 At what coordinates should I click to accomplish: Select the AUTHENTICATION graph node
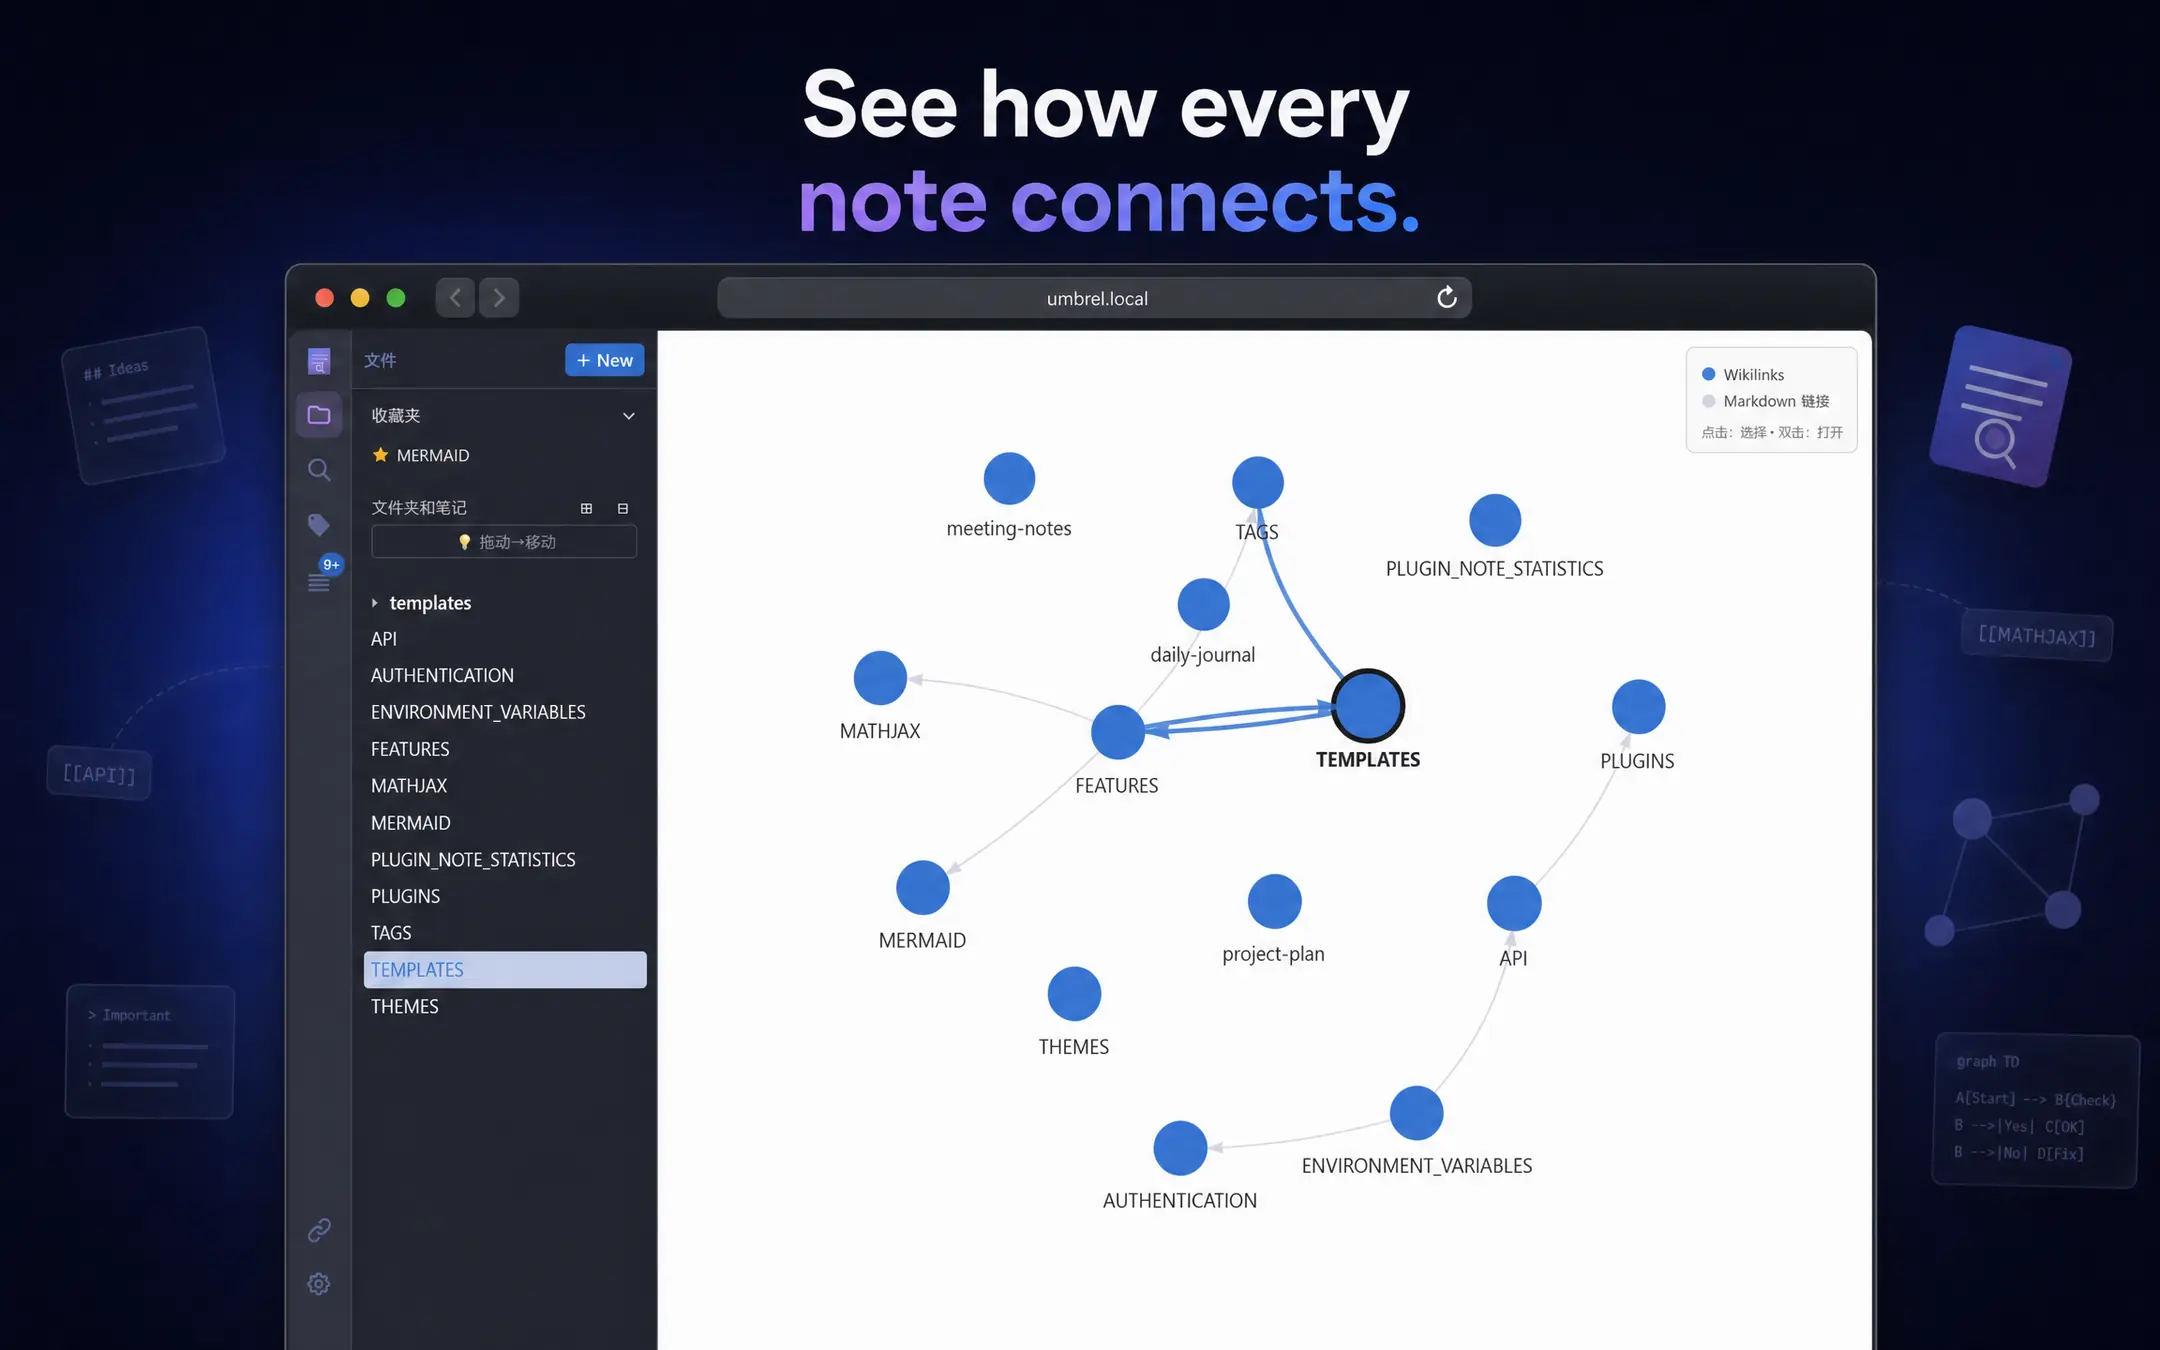(1180, 1148)
